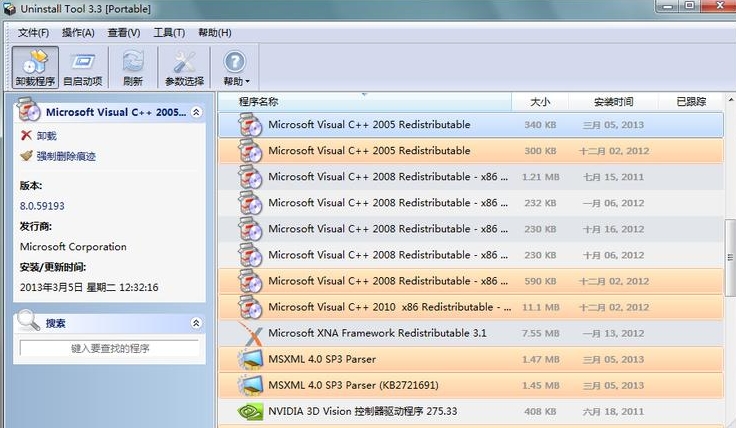Click icon of Visual C++ 2010 x86 row

tap(250, 307)
